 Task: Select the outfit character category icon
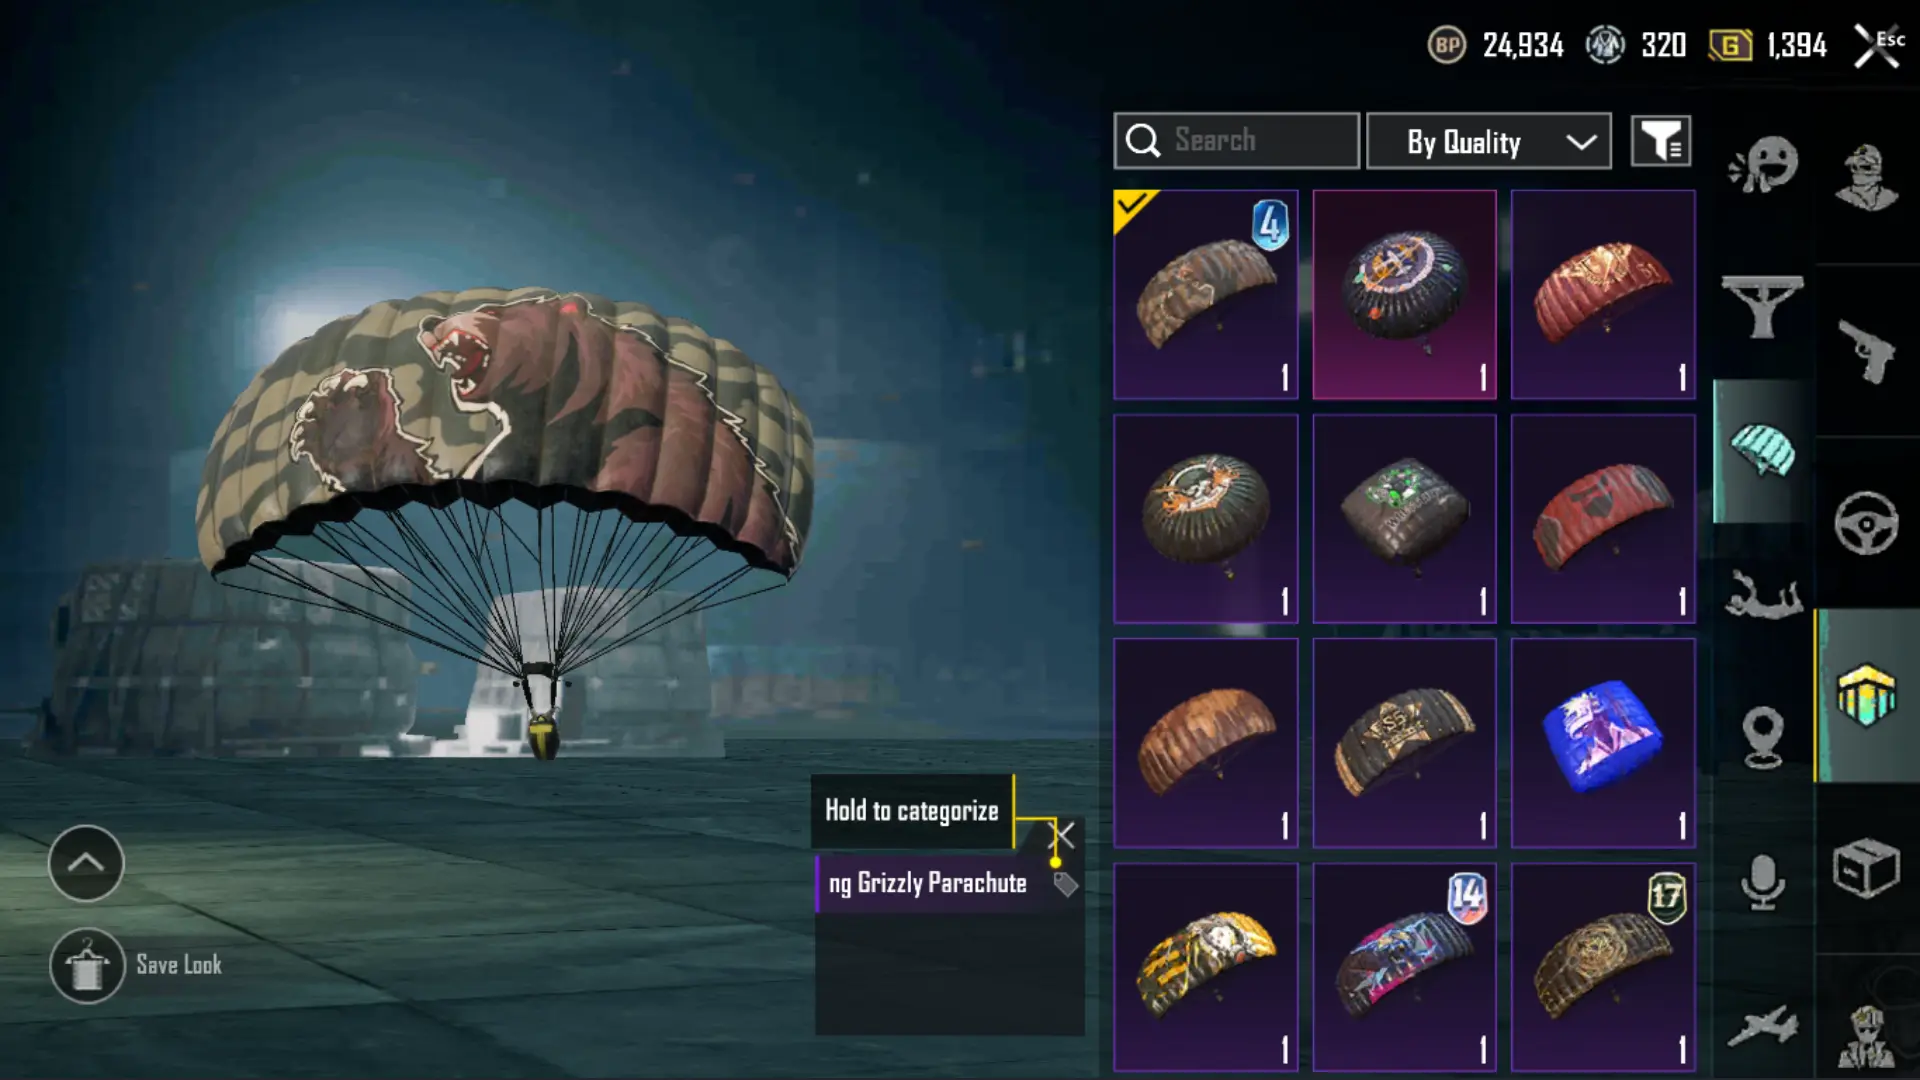tap(1867, 177)
